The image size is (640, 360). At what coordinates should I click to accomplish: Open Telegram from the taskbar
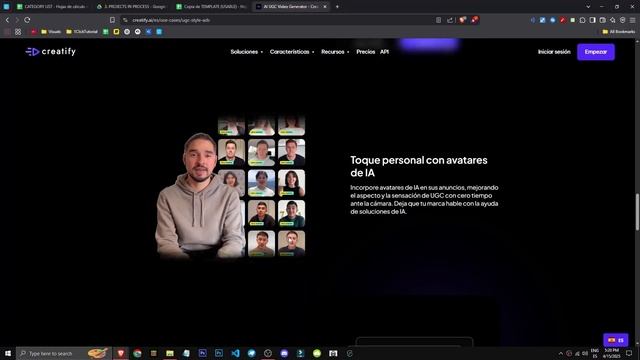click(x=251, y=353)
